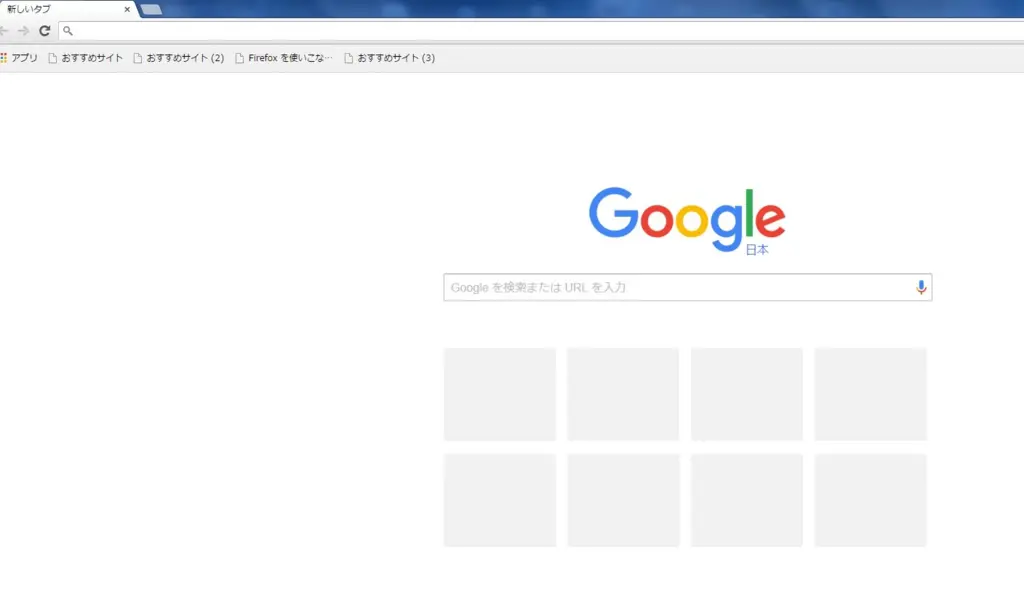Image resolution: width=1024 pixels, height=598 pixels.
Task: Open the first most-visited tile in the top row
Action: pos(500,394)
